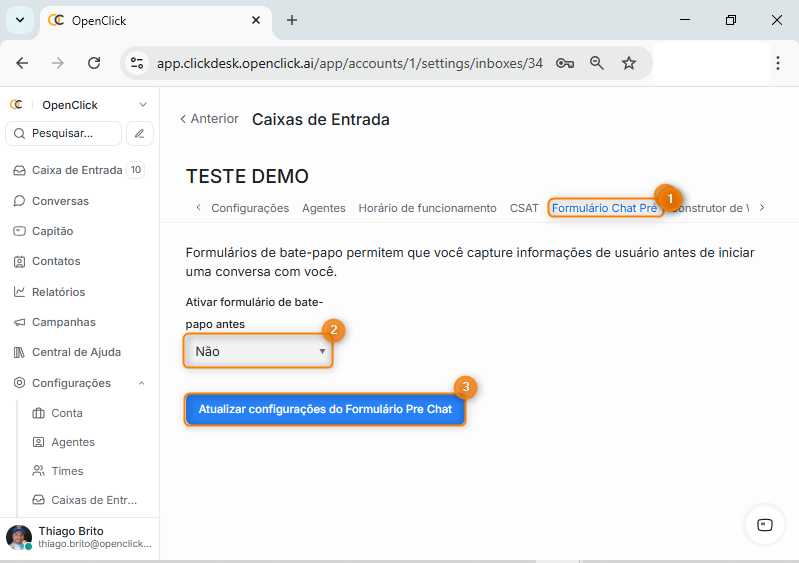
Task: Click Atualizar configurações do Formulário Pre Chat
Action: 325,409
